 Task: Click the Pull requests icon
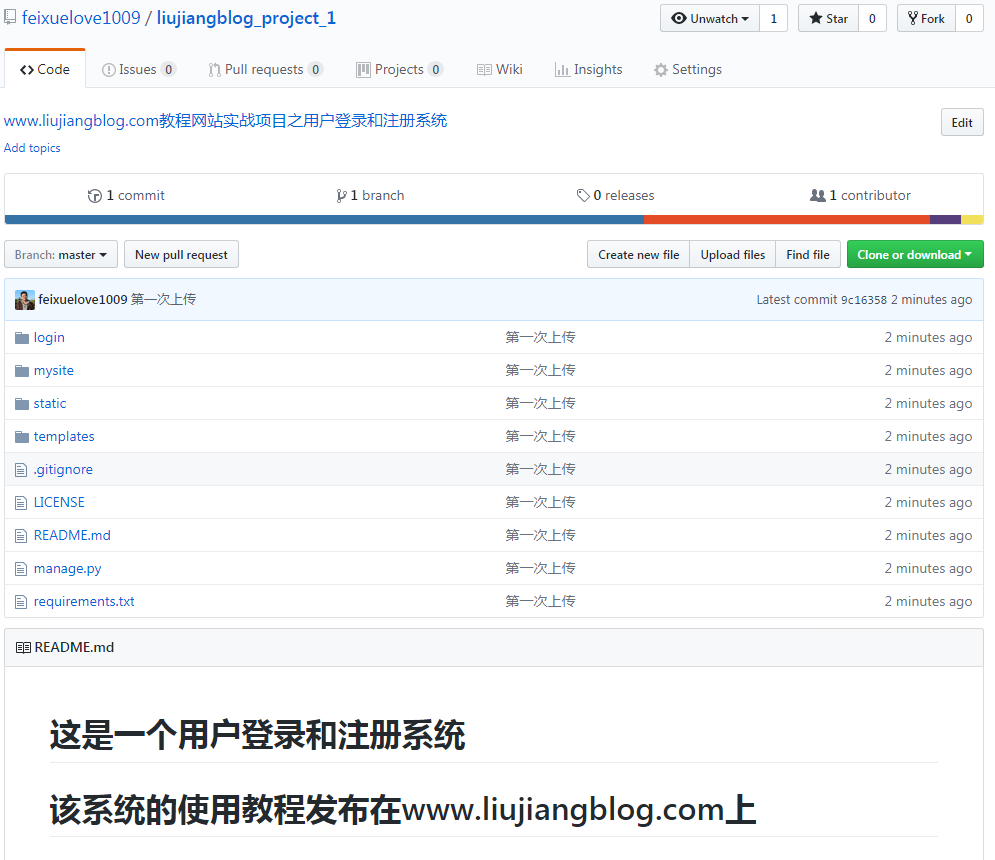214,70
